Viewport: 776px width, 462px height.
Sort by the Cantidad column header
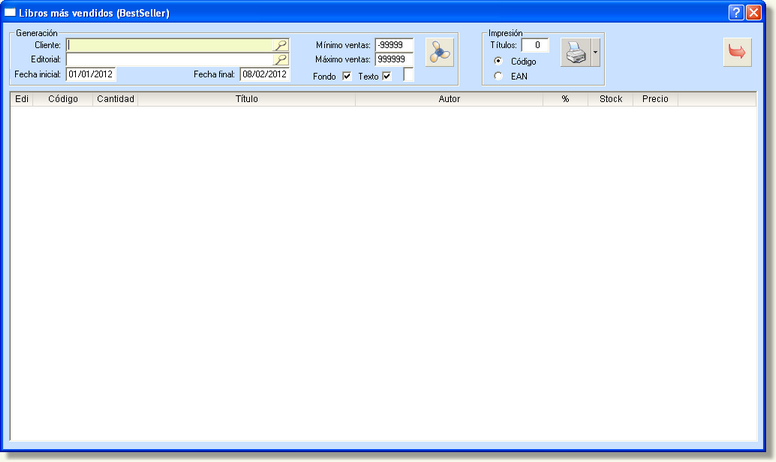[115, 99]
